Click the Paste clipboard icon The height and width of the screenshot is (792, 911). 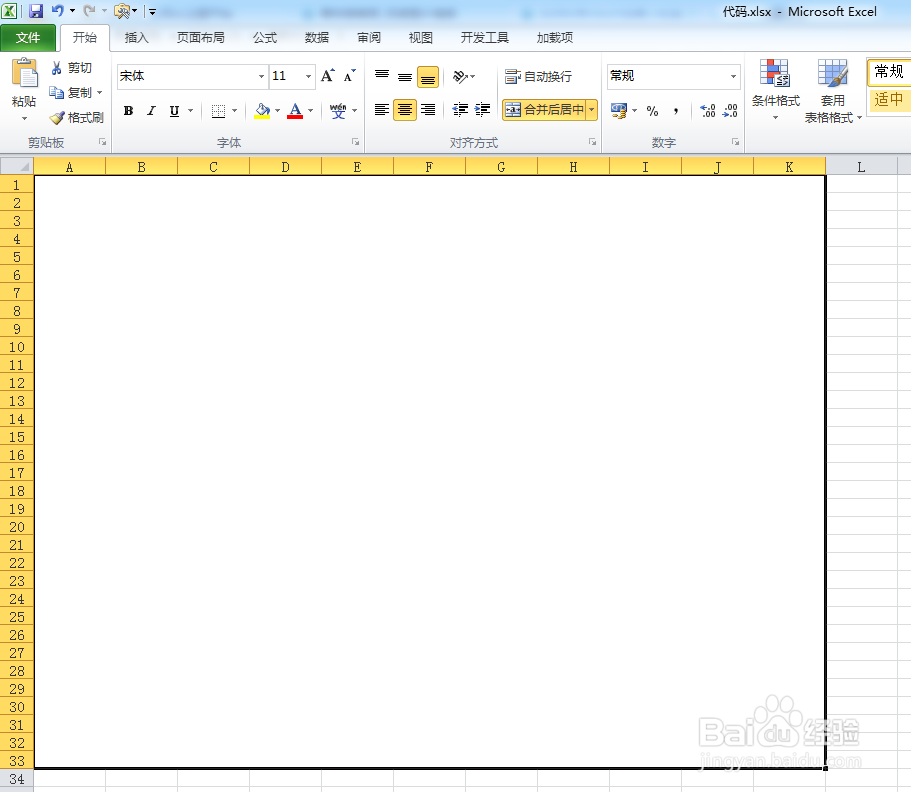click(24, 74)
